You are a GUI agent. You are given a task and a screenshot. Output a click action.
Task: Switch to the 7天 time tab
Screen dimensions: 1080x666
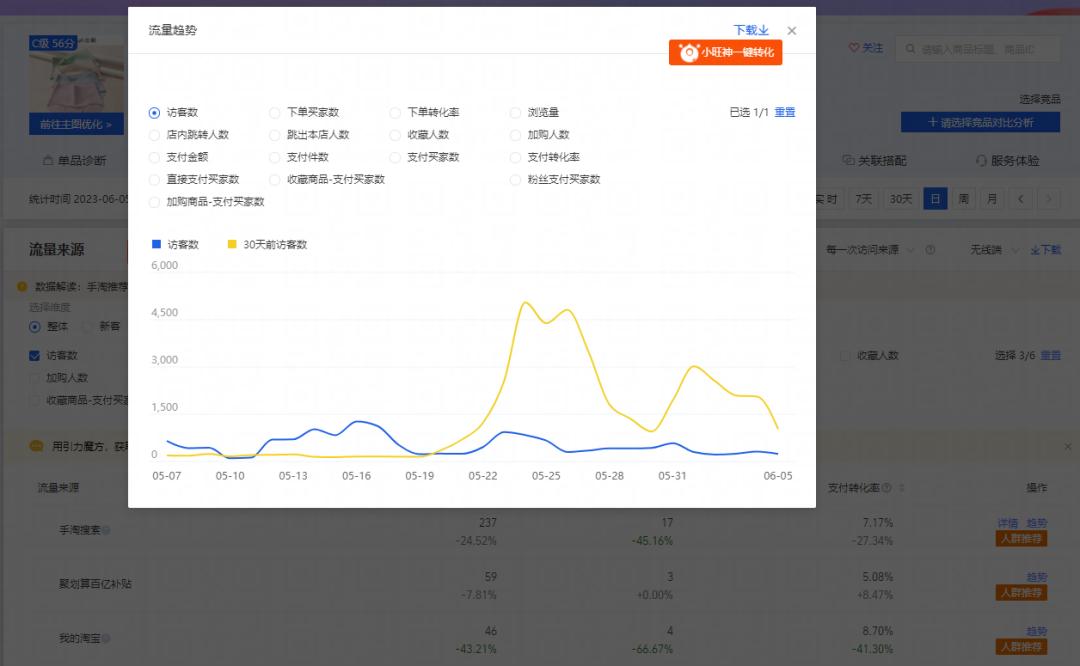863,199
